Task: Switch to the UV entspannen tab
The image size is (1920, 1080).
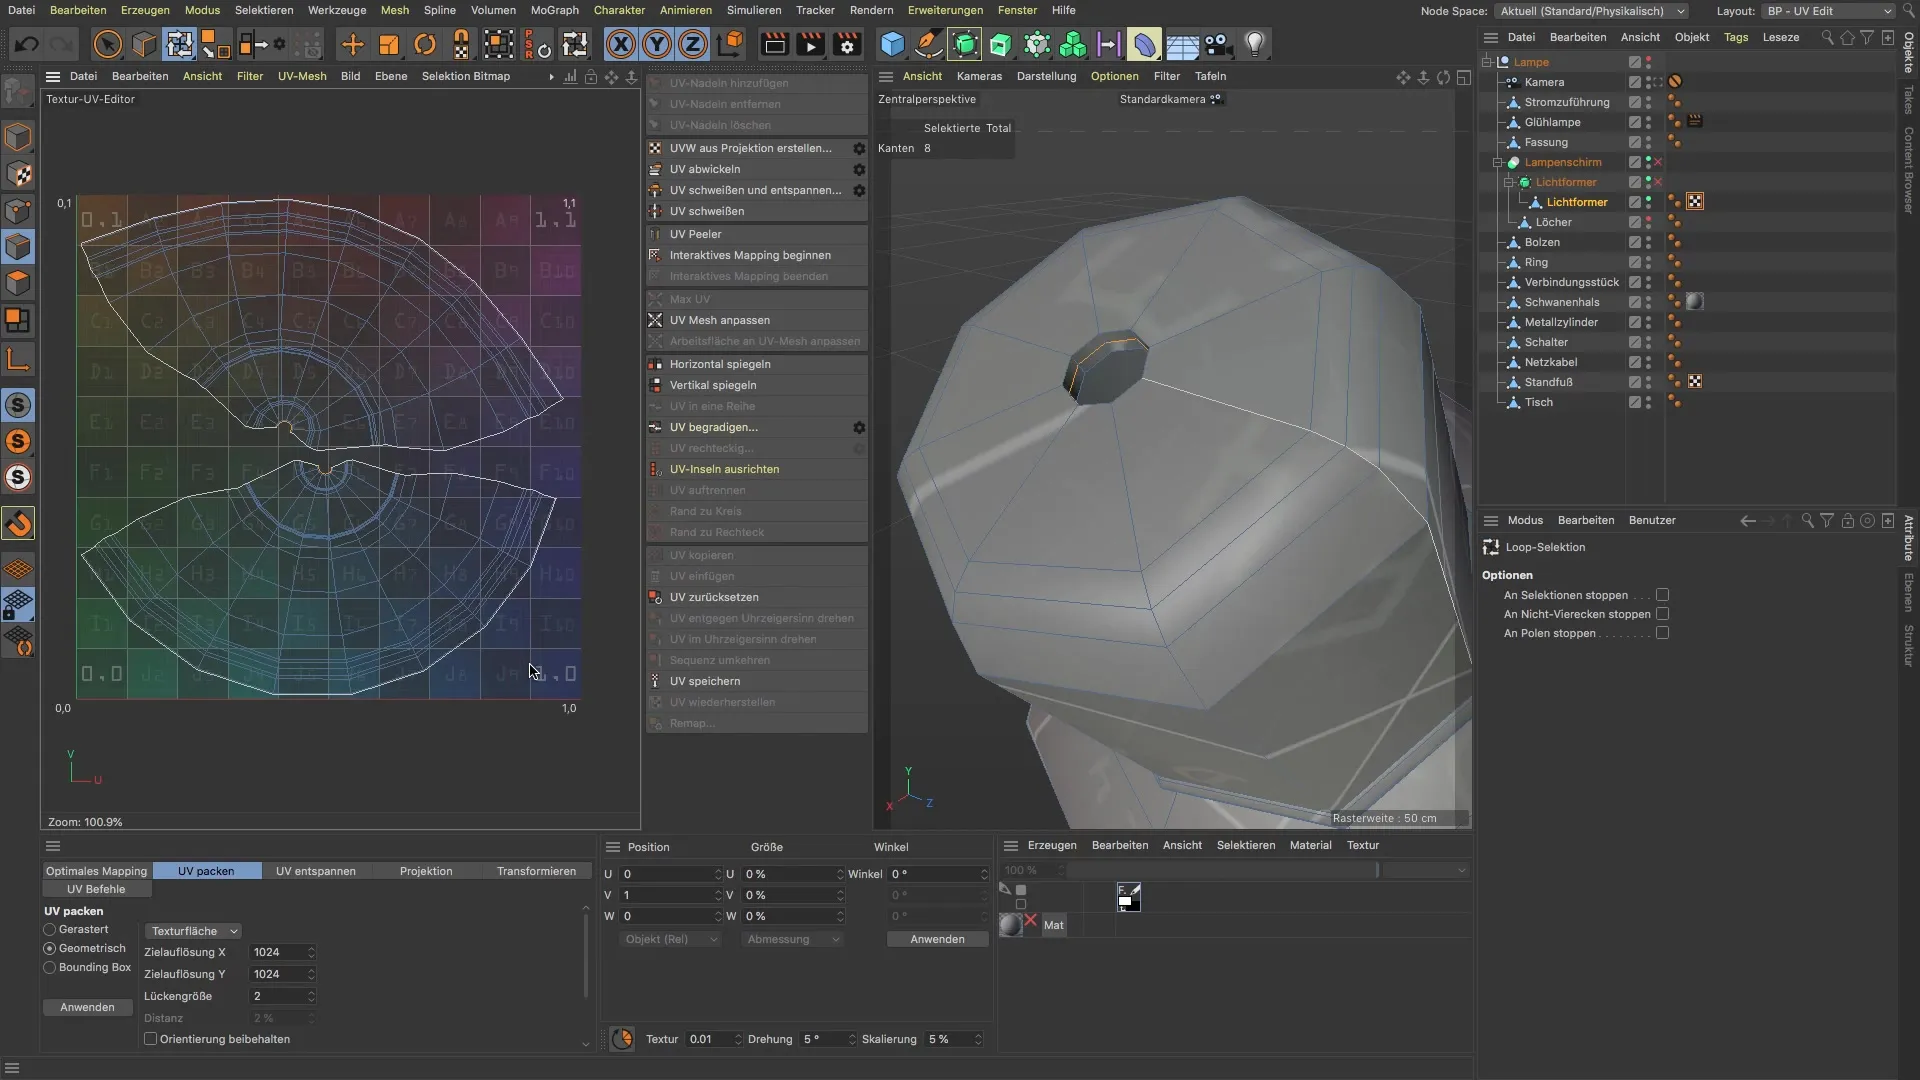Action: [x=316, y=871]
